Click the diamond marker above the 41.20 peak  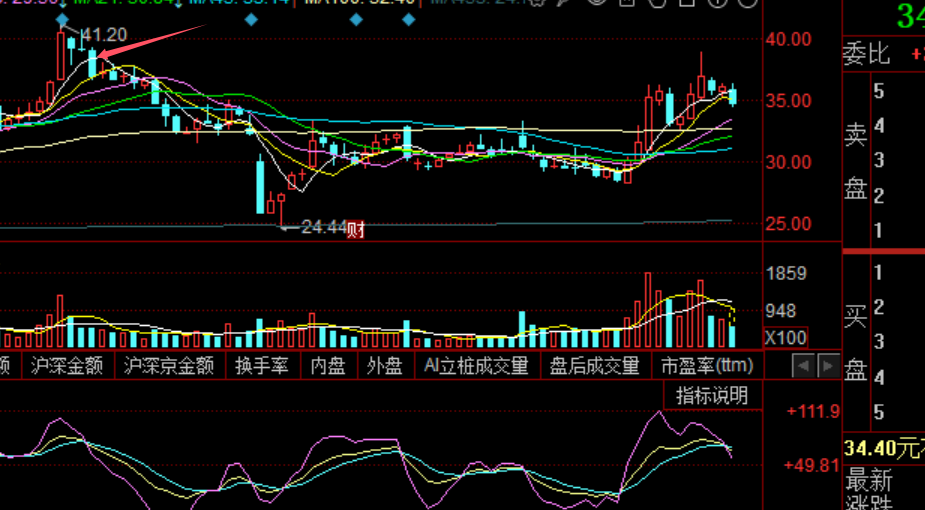click(63, 21)
